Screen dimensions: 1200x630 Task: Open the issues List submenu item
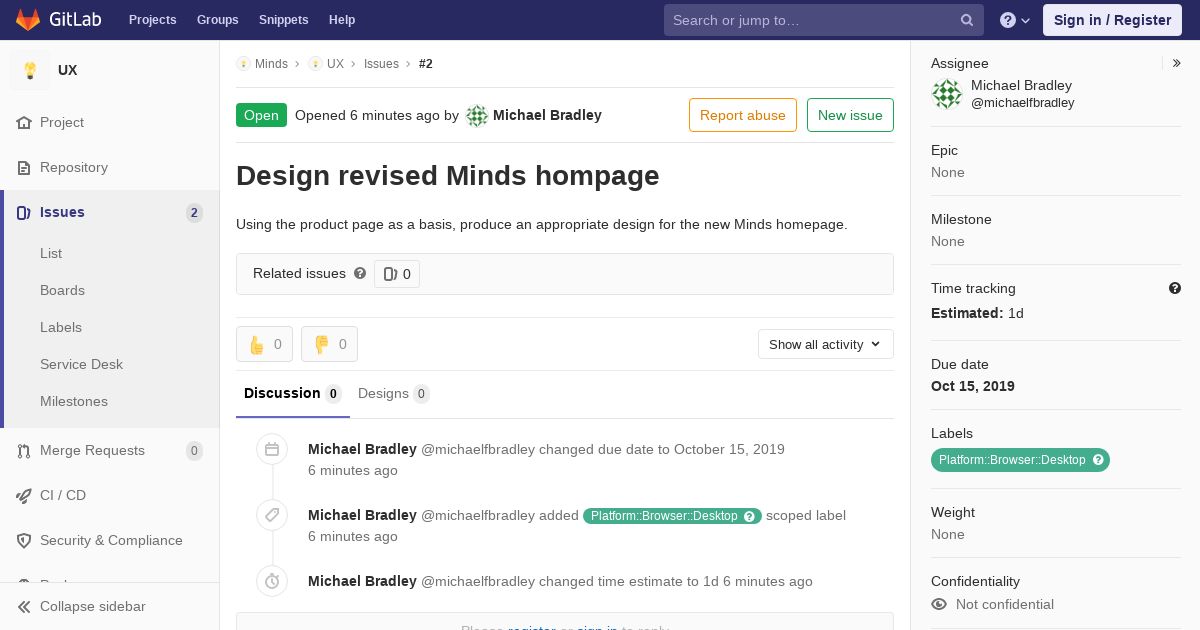click(51, 253)
